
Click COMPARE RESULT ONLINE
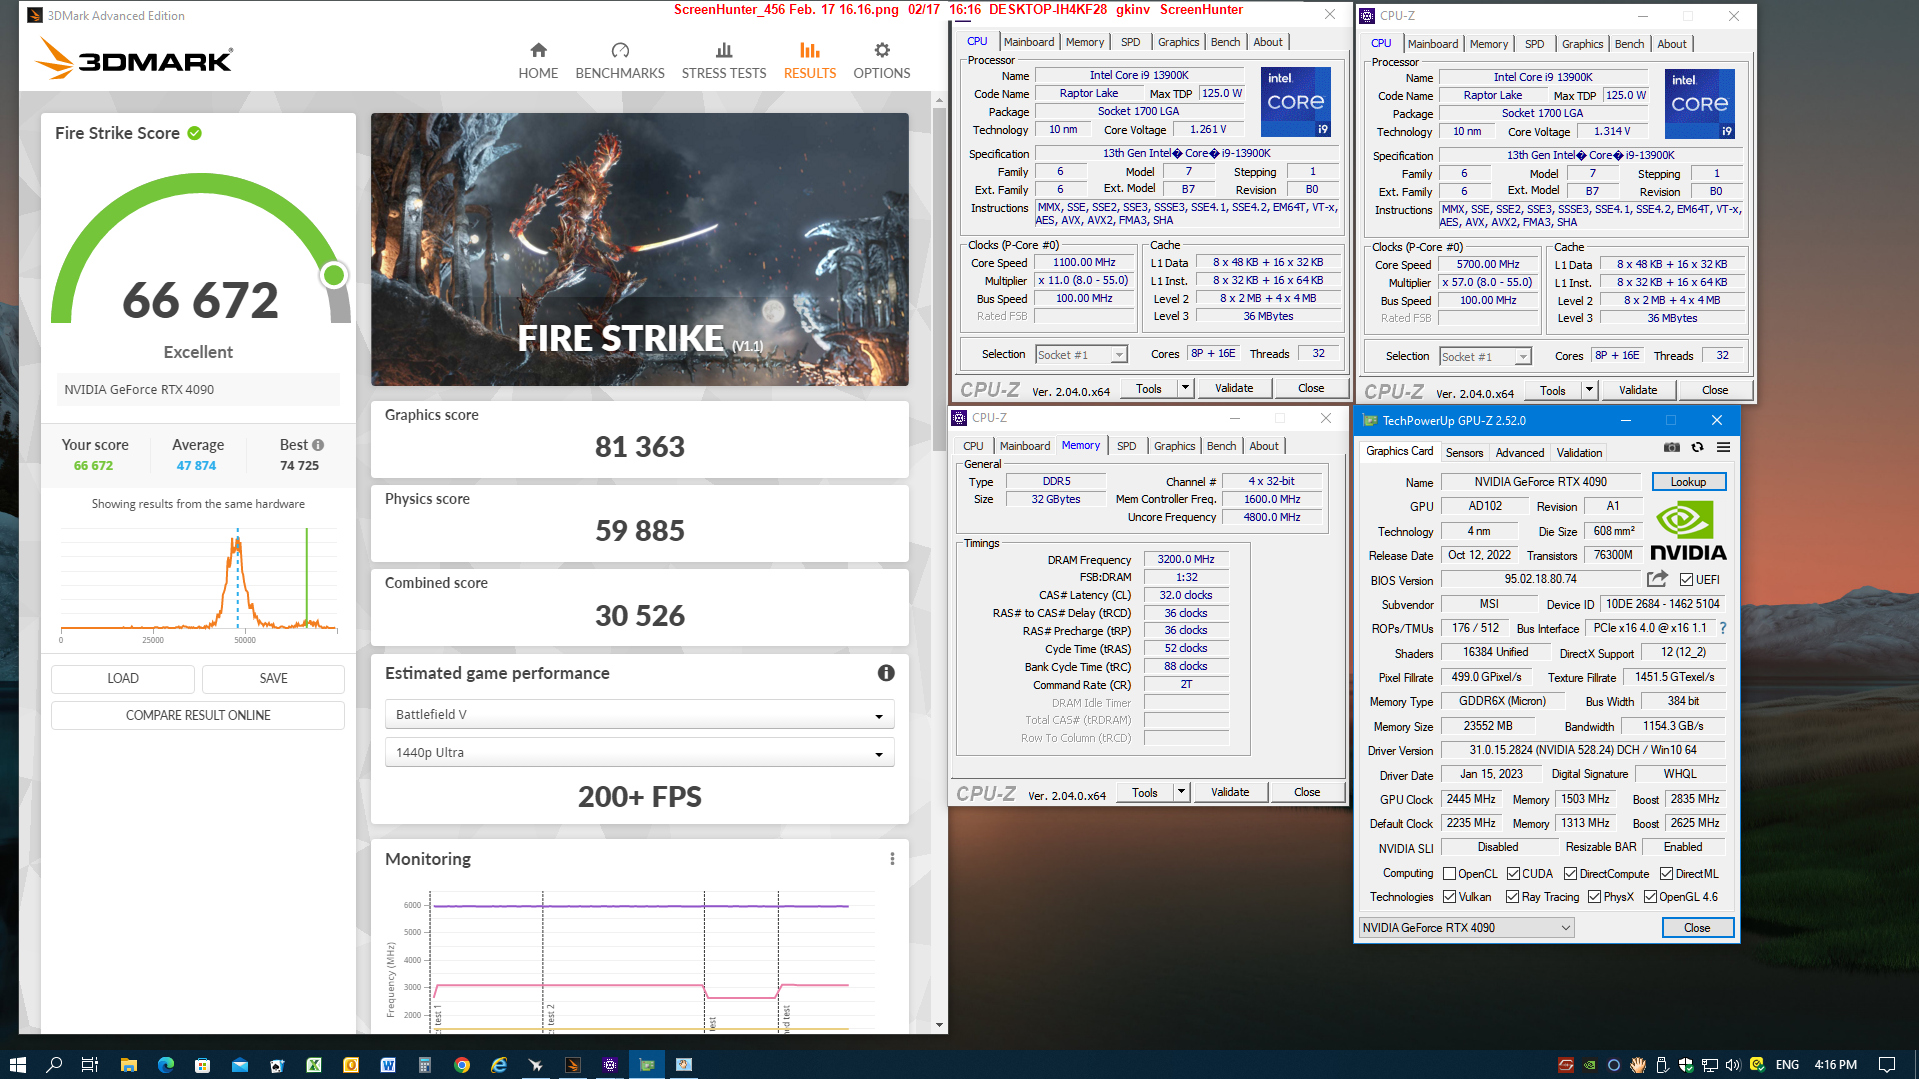click(198, 715)
